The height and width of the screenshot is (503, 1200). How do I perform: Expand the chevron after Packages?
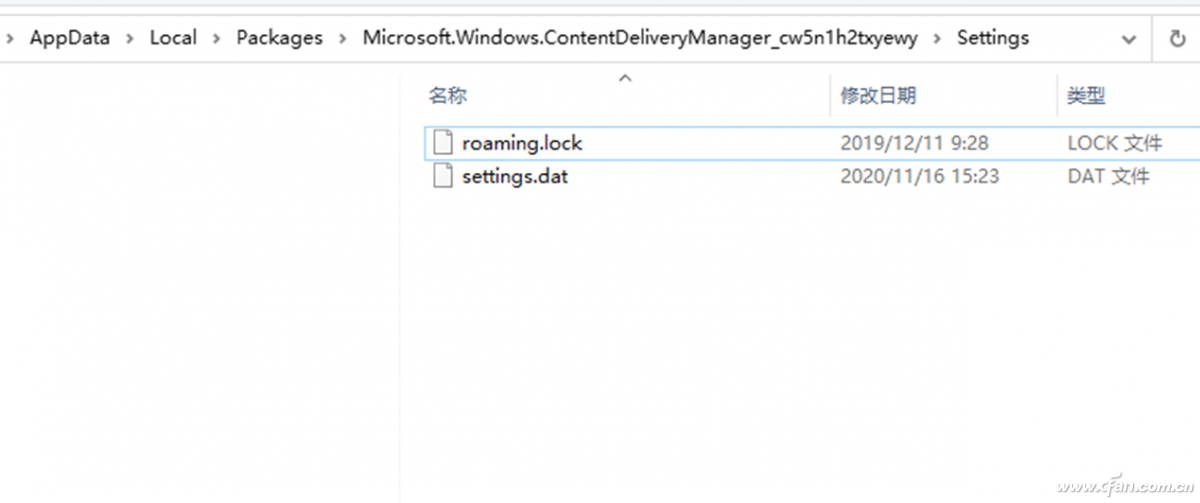tap(343, 38)
